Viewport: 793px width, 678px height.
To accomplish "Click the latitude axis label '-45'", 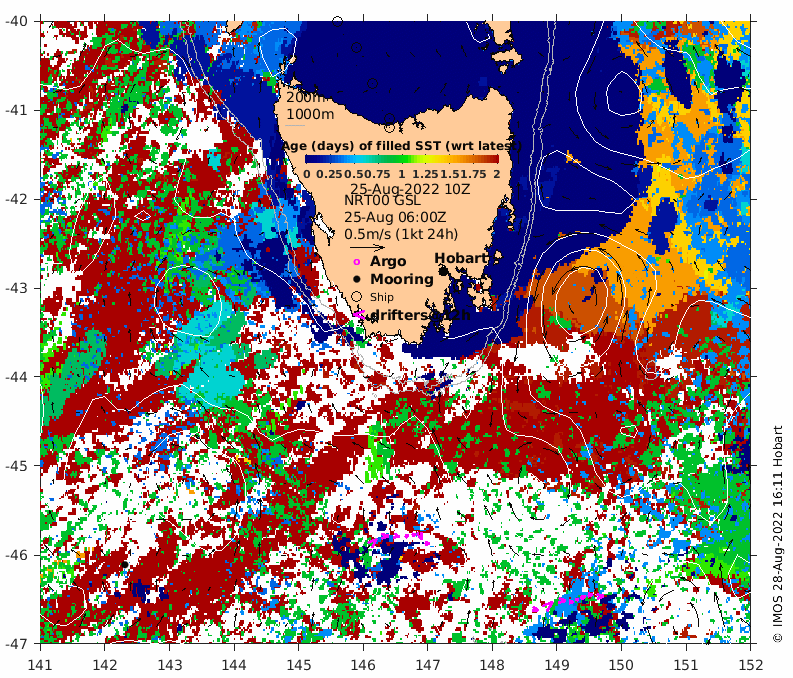I will [17, 466].
